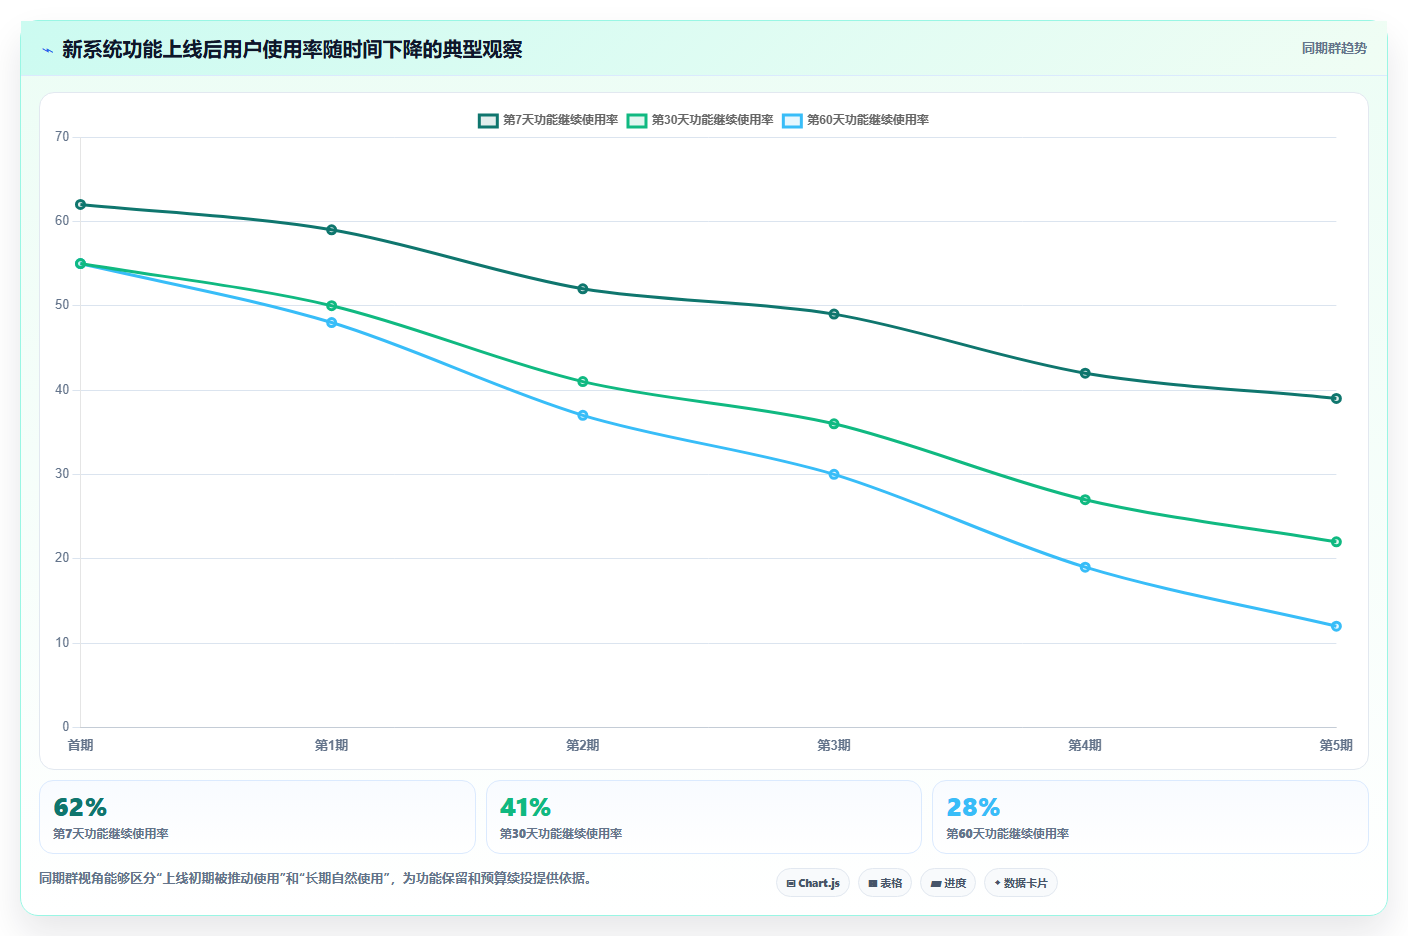
Task: Click the 进度 tag pill
Action: tap(948, 883)
